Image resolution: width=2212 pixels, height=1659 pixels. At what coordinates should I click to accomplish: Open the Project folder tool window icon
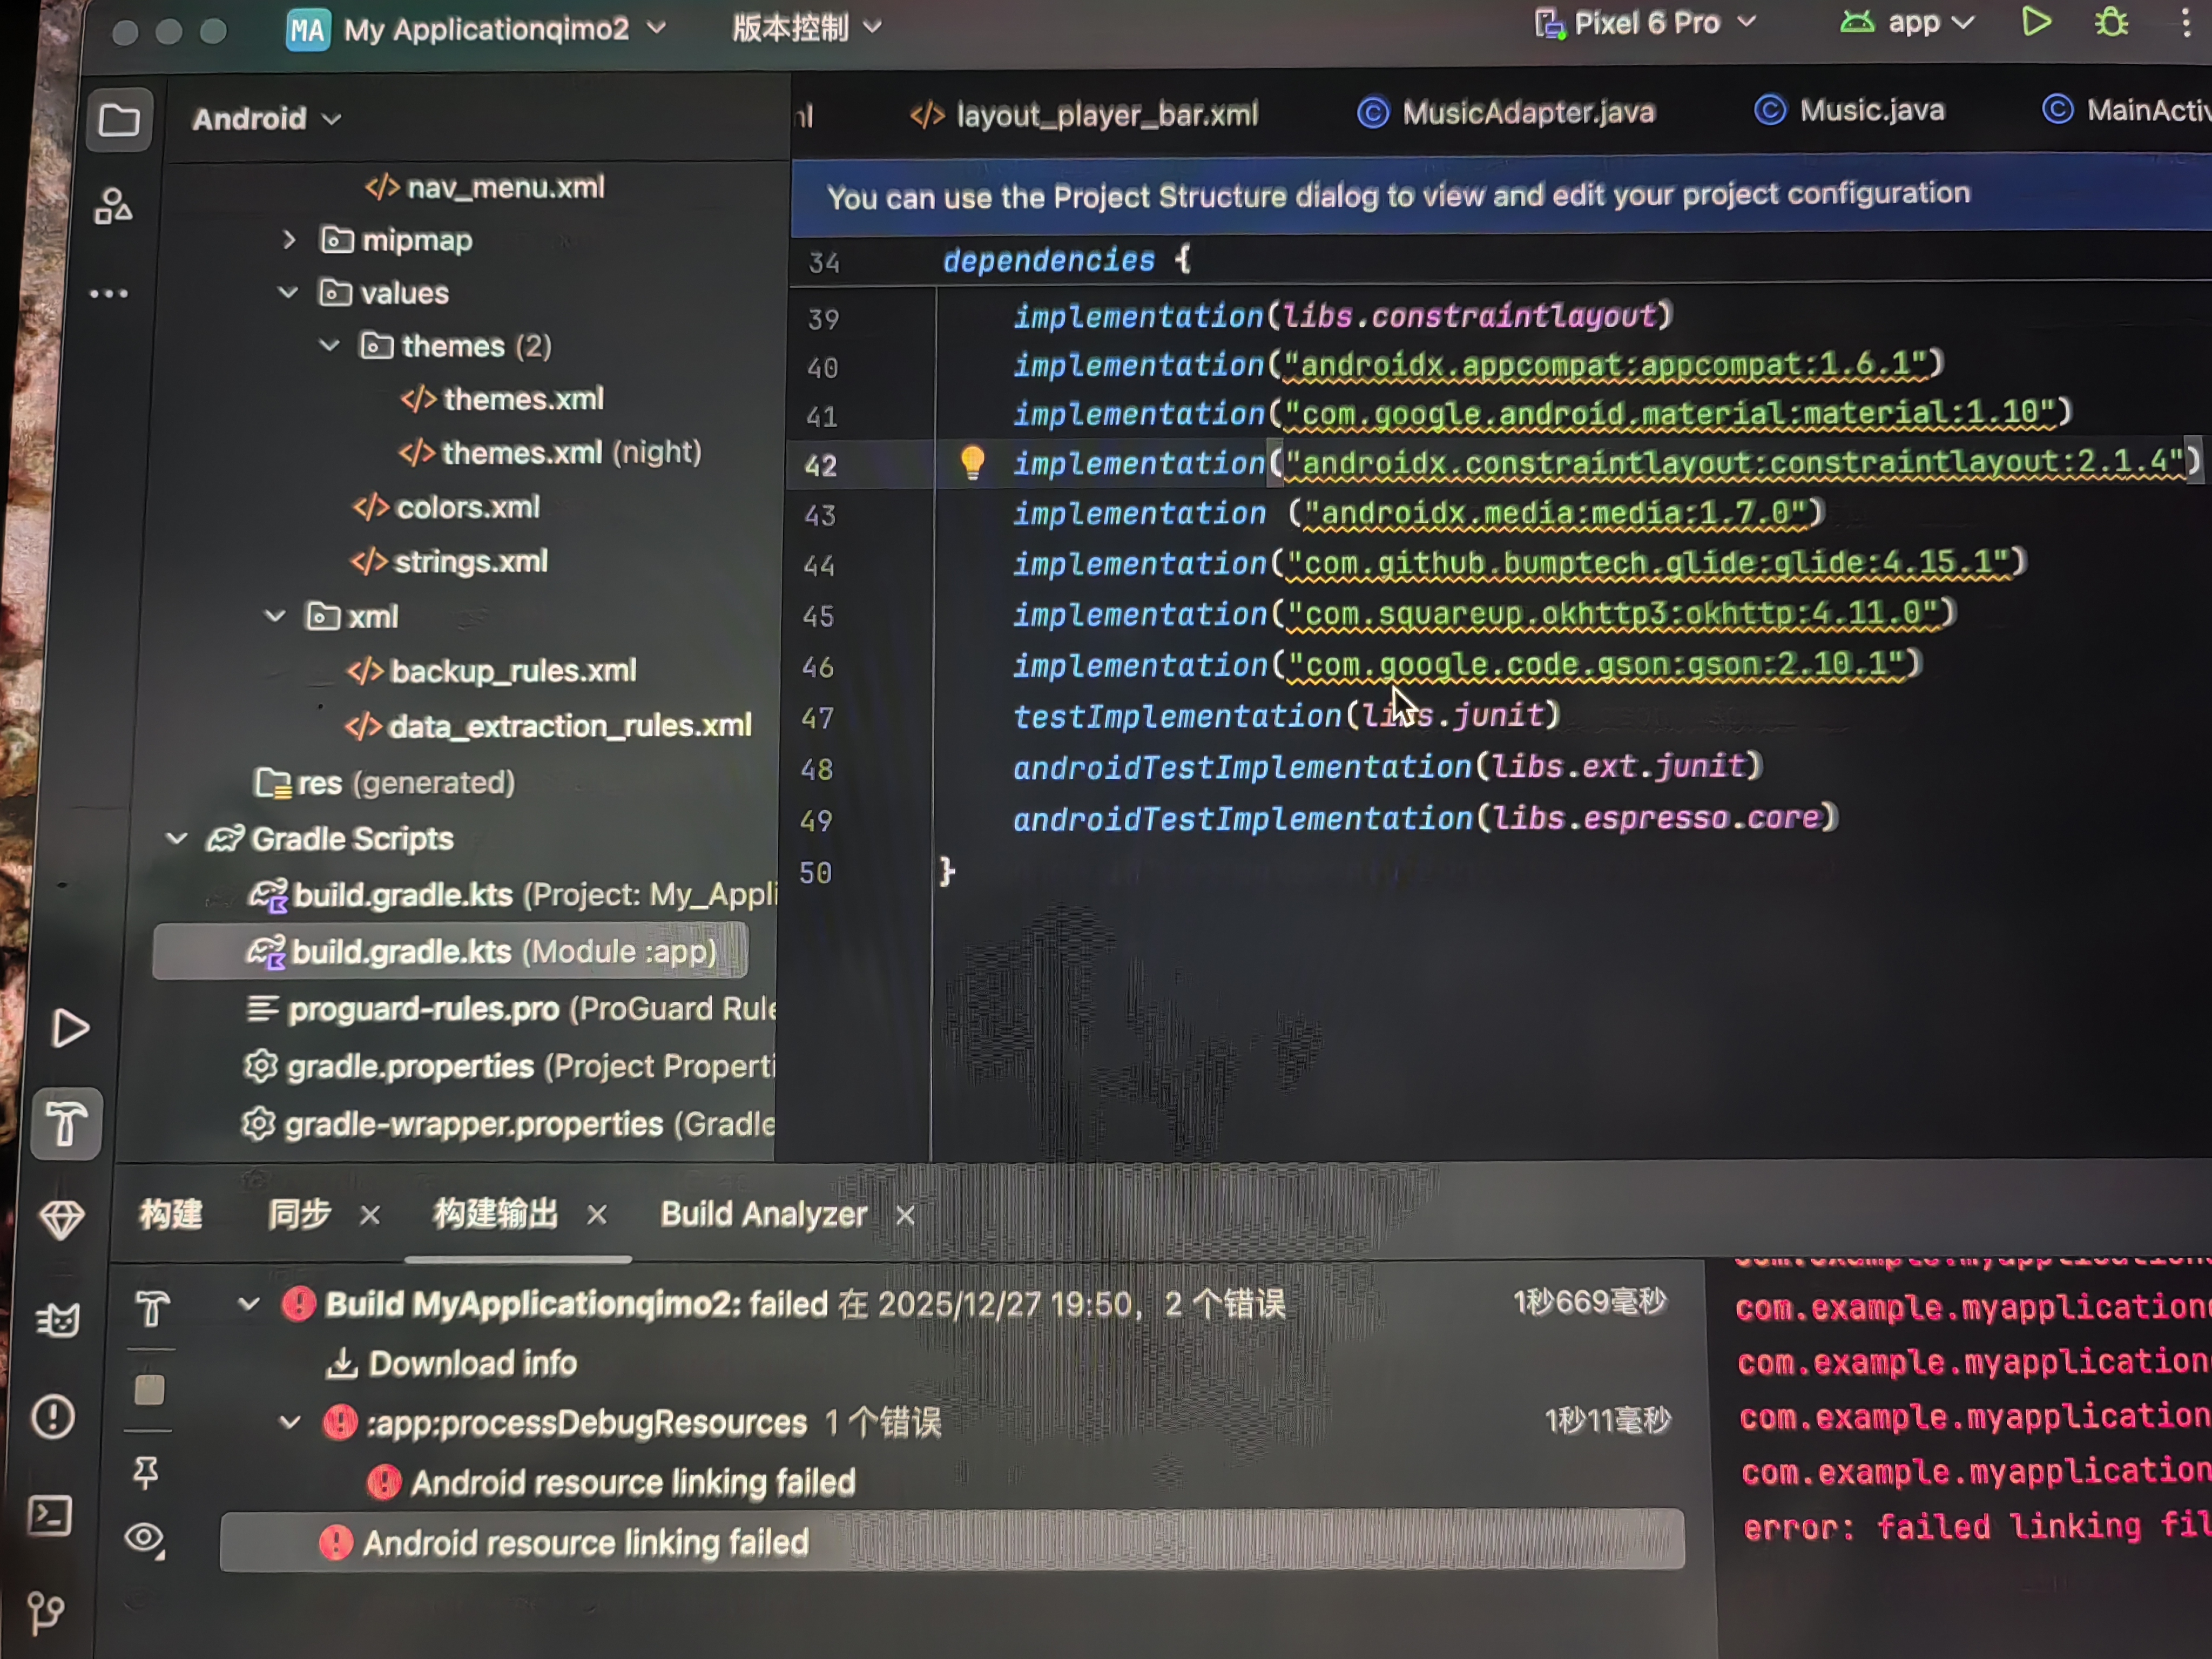tap(119, 120)
